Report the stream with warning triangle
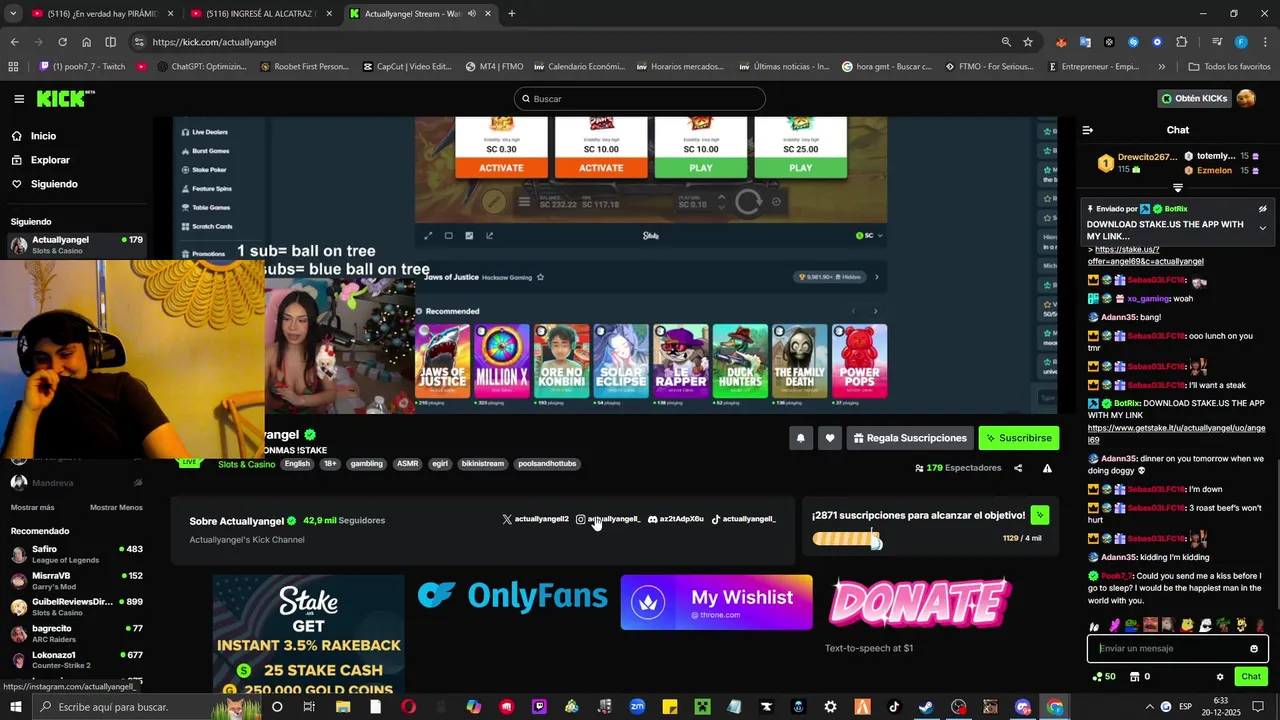This screenshot has width=1280, height=720. (x=1047, y=468)
